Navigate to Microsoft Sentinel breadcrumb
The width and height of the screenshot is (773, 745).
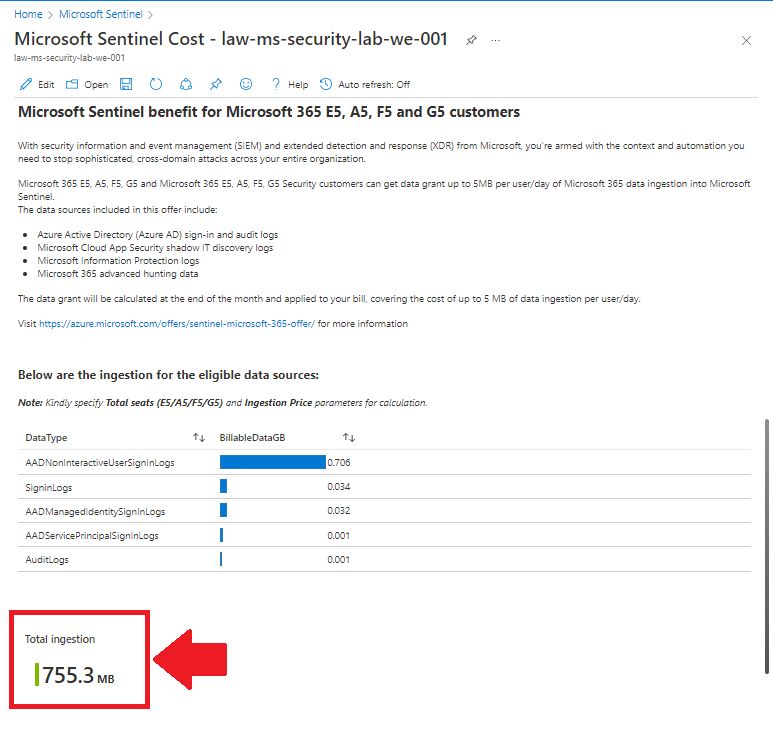(x=101, y=14)
